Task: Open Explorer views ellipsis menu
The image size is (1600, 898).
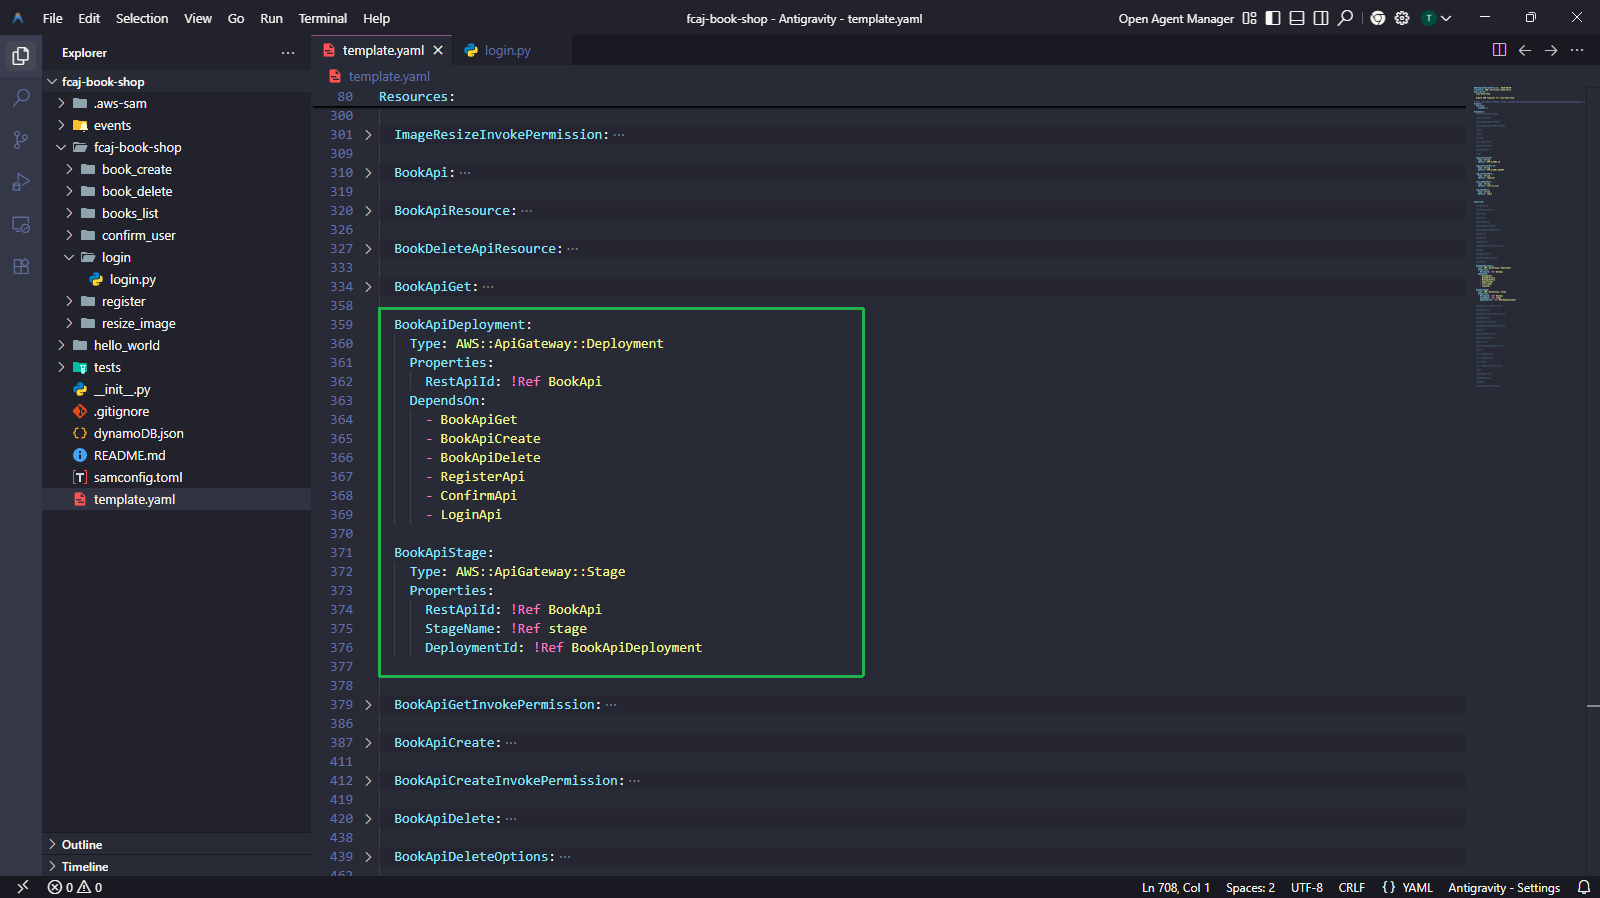Action: point(288,53)
